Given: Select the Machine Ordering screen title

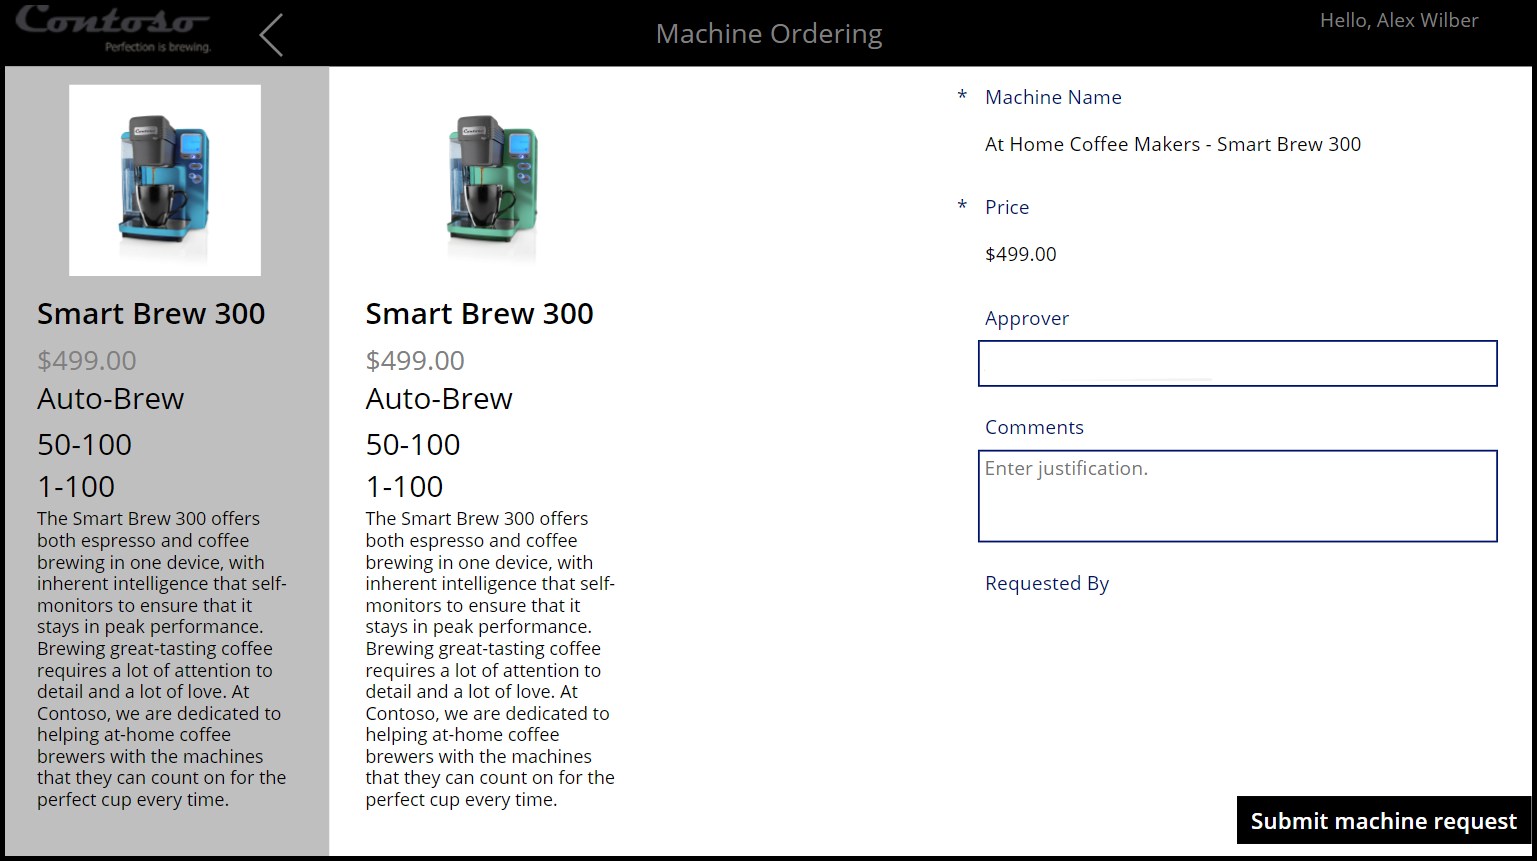Looking at the screenshot, I should pos(768,33).
